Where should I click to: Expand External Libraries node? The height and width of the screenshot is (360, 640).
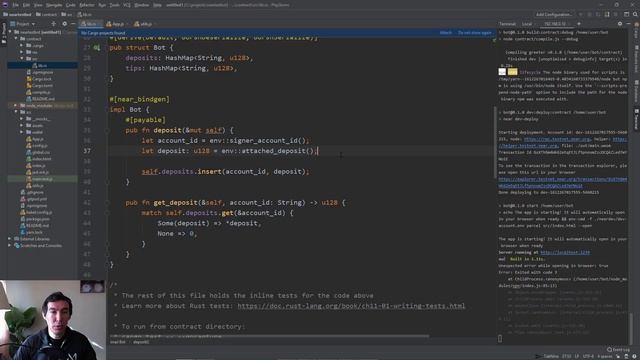10,239
